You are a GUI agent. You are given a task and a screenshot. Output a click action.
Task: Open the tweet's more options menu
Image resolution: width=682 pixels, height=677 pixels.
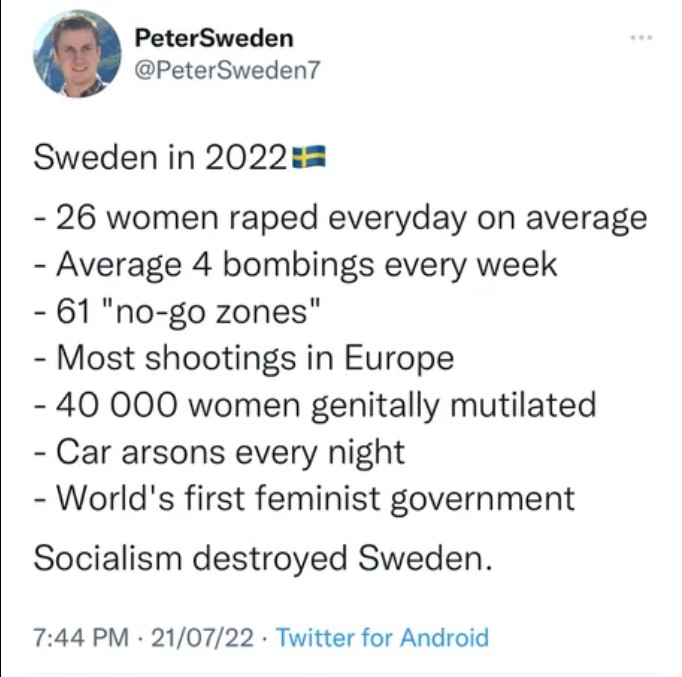[639, 40]
